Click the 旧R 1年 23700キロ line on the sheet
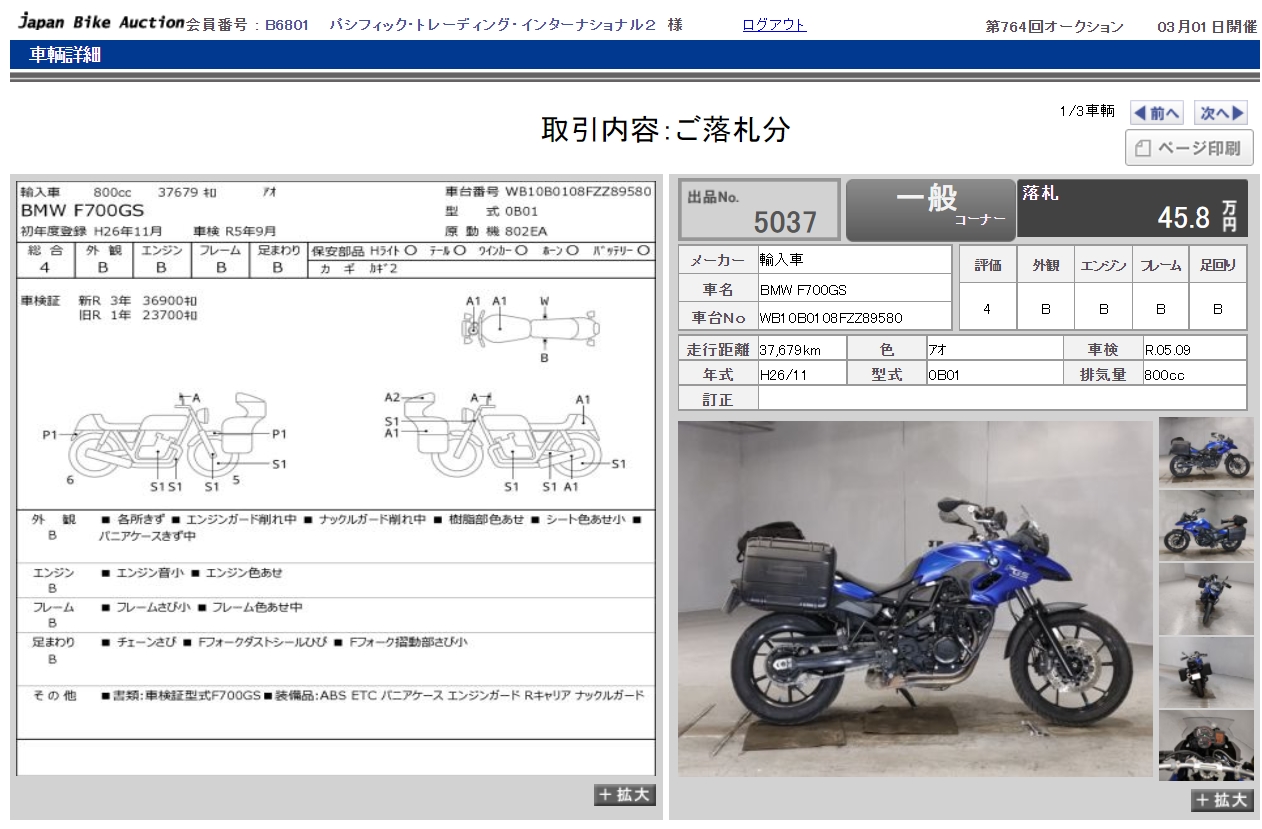Image resolution: width=1262 pixels, height=829 pixels. [x=138, y=315]
